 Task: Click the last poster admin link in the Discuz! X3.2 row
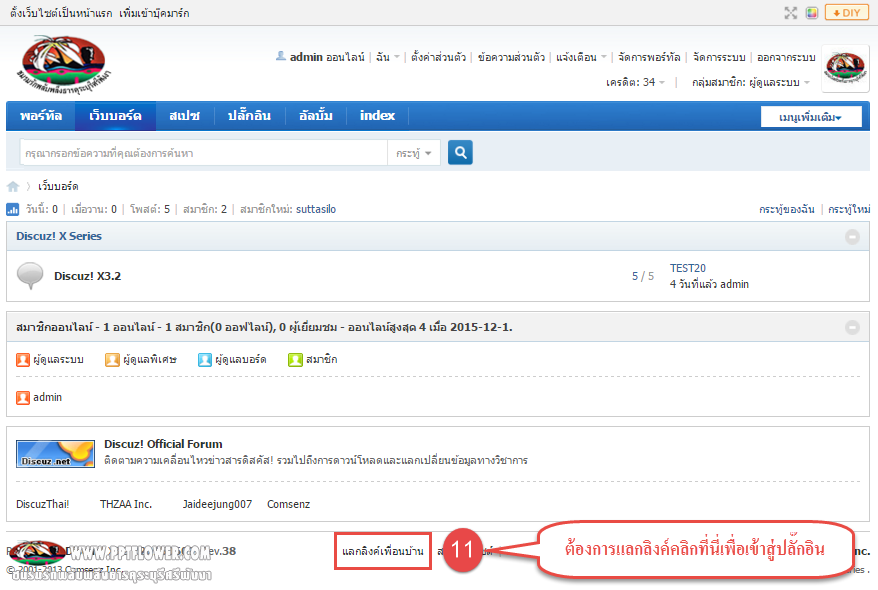[x=735, y=284]
